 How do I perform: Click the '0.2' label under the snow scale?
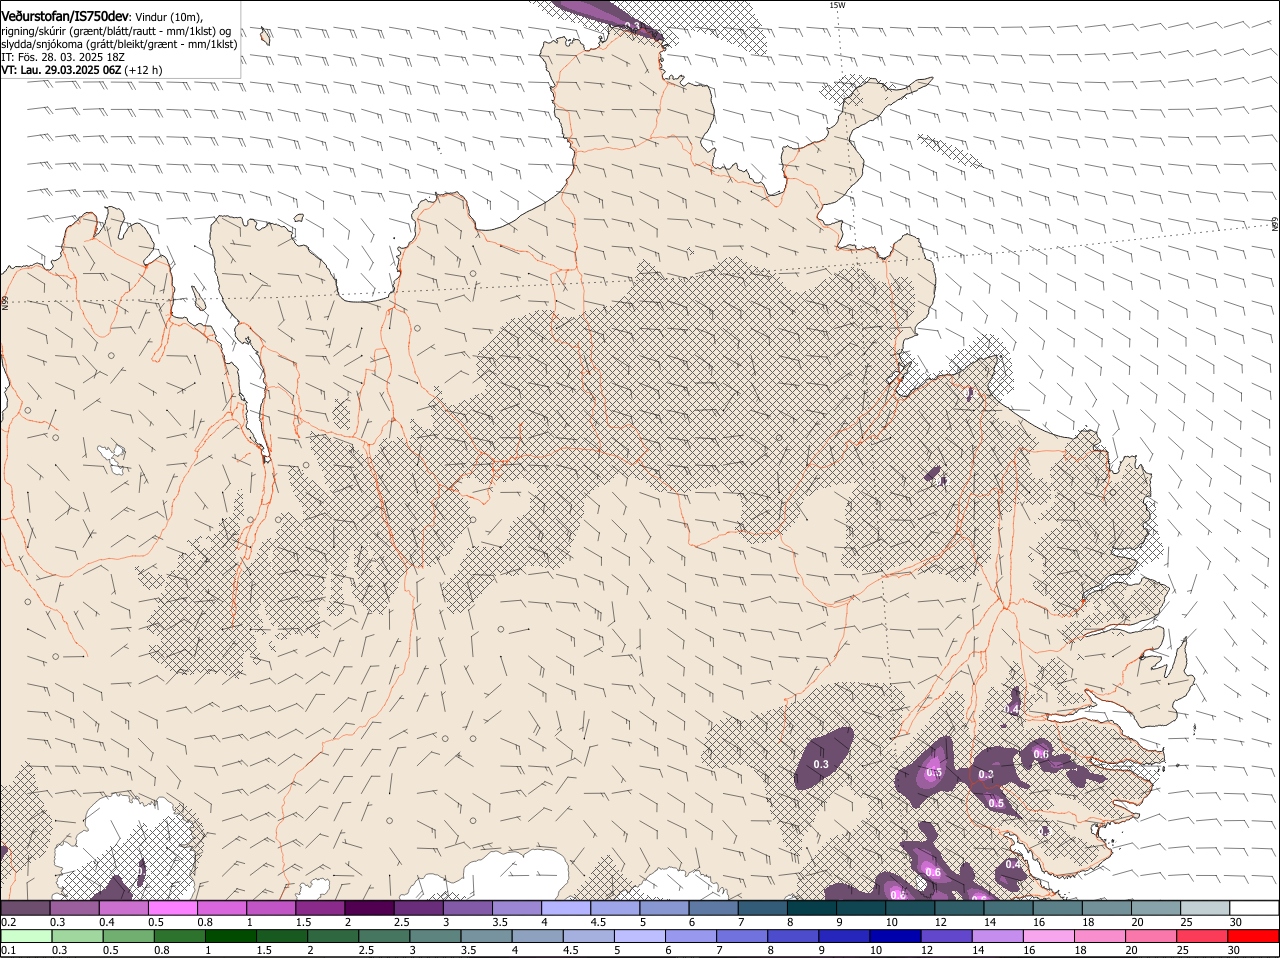pos(8,921)
